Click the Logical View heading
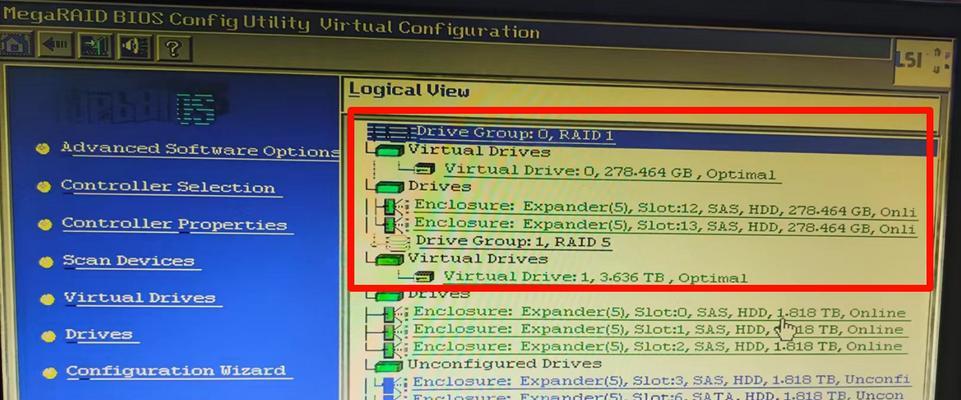 [x=409, y=91]
